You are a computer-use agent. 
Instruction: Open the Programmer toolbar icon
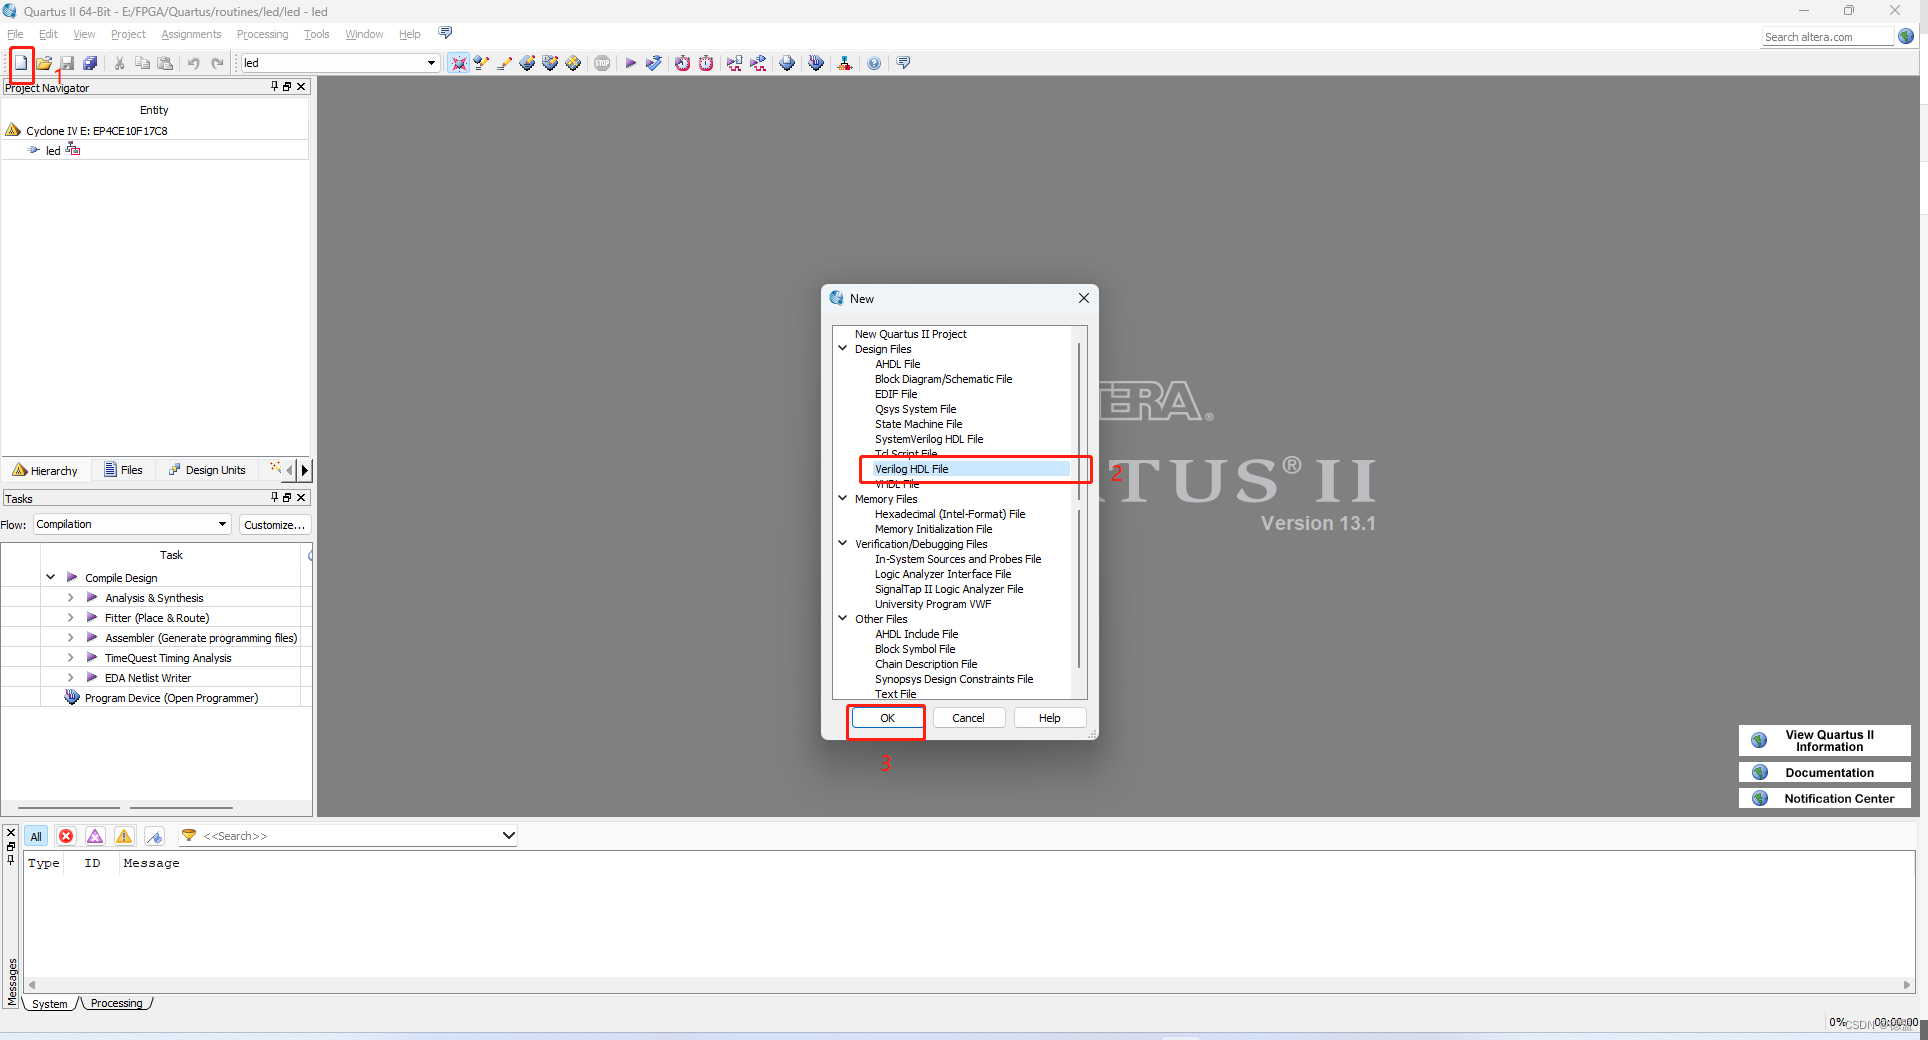click(816, 63)
